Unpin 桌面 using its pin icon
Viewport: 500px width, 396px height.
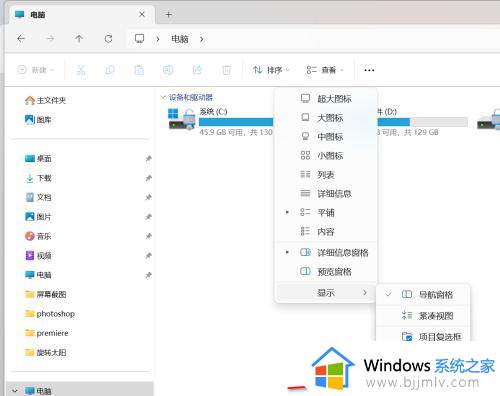click(x=149, y=159)
